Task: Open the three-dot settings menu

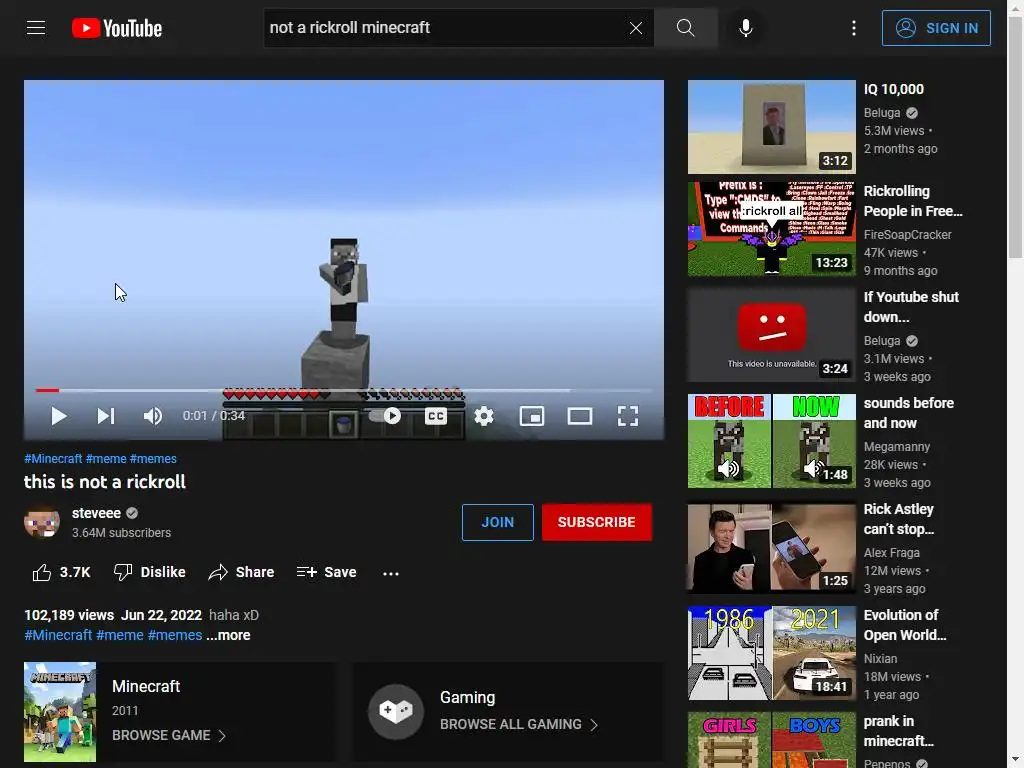Action: pyautogui.click(x=854, y=28)
